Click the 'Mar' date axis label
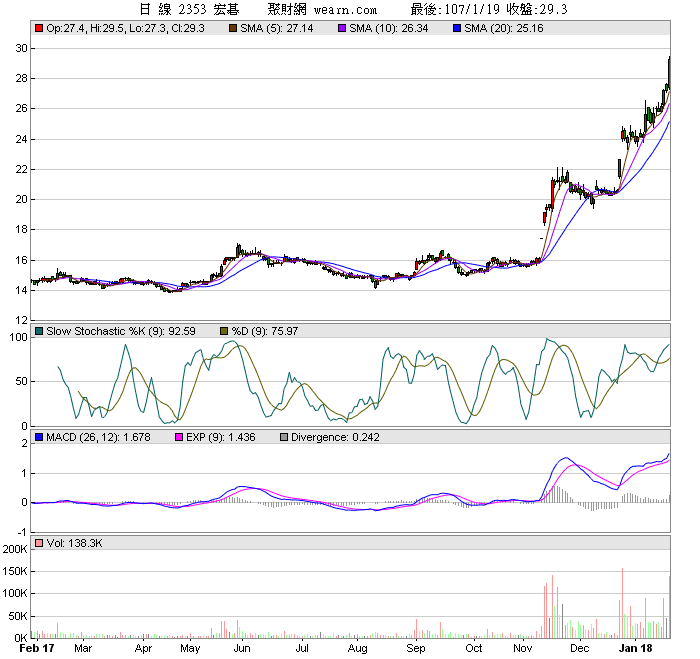Image resolution: width=700 pixels, height=659 pixels. click(x=83, y=648)
